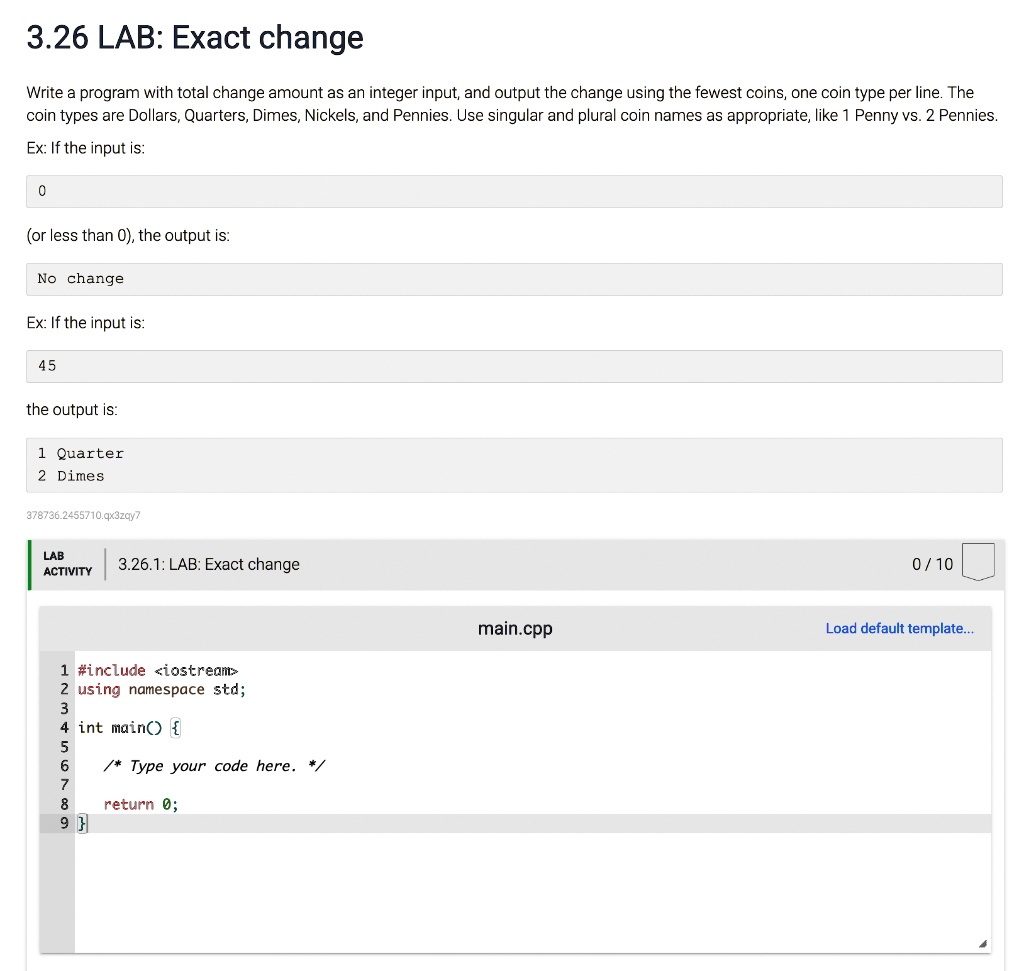This screenshot has width=1024, height=971.
Task: Click line number 9 in the gutter
Action: [x=64, y=823]
